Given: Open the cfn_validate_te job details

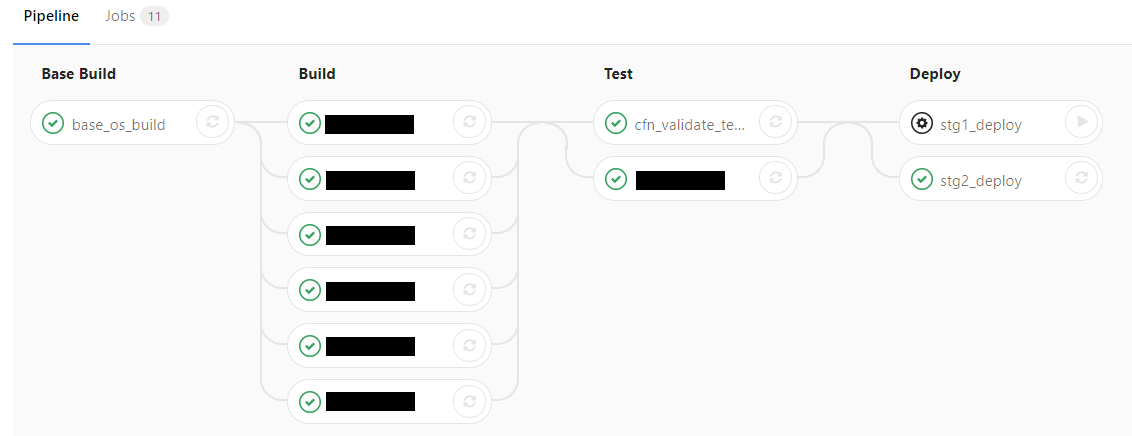Looking at the screenshot, I should 690,125.
